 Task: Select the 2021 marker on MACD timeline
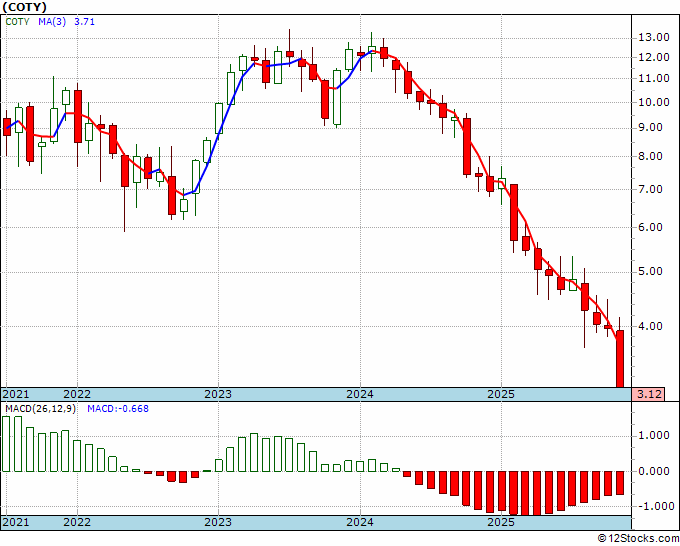click(16, 522)
